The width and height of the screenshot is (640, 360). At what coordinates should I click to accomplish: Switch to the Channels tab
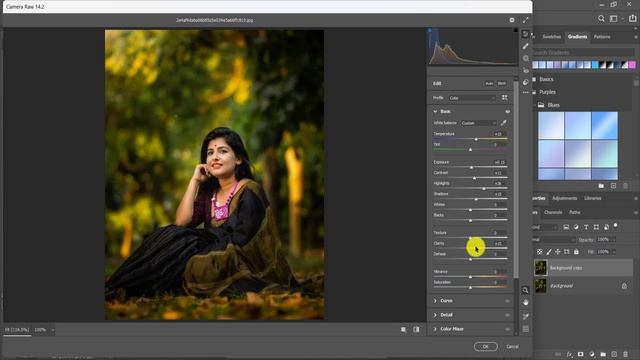click(x=553, y=212)
